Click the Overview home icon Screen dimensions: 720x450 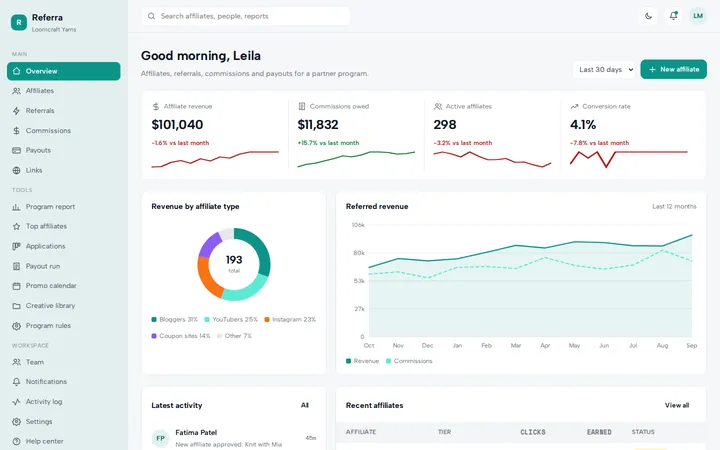pyautogui.click(x=17, y=71)
